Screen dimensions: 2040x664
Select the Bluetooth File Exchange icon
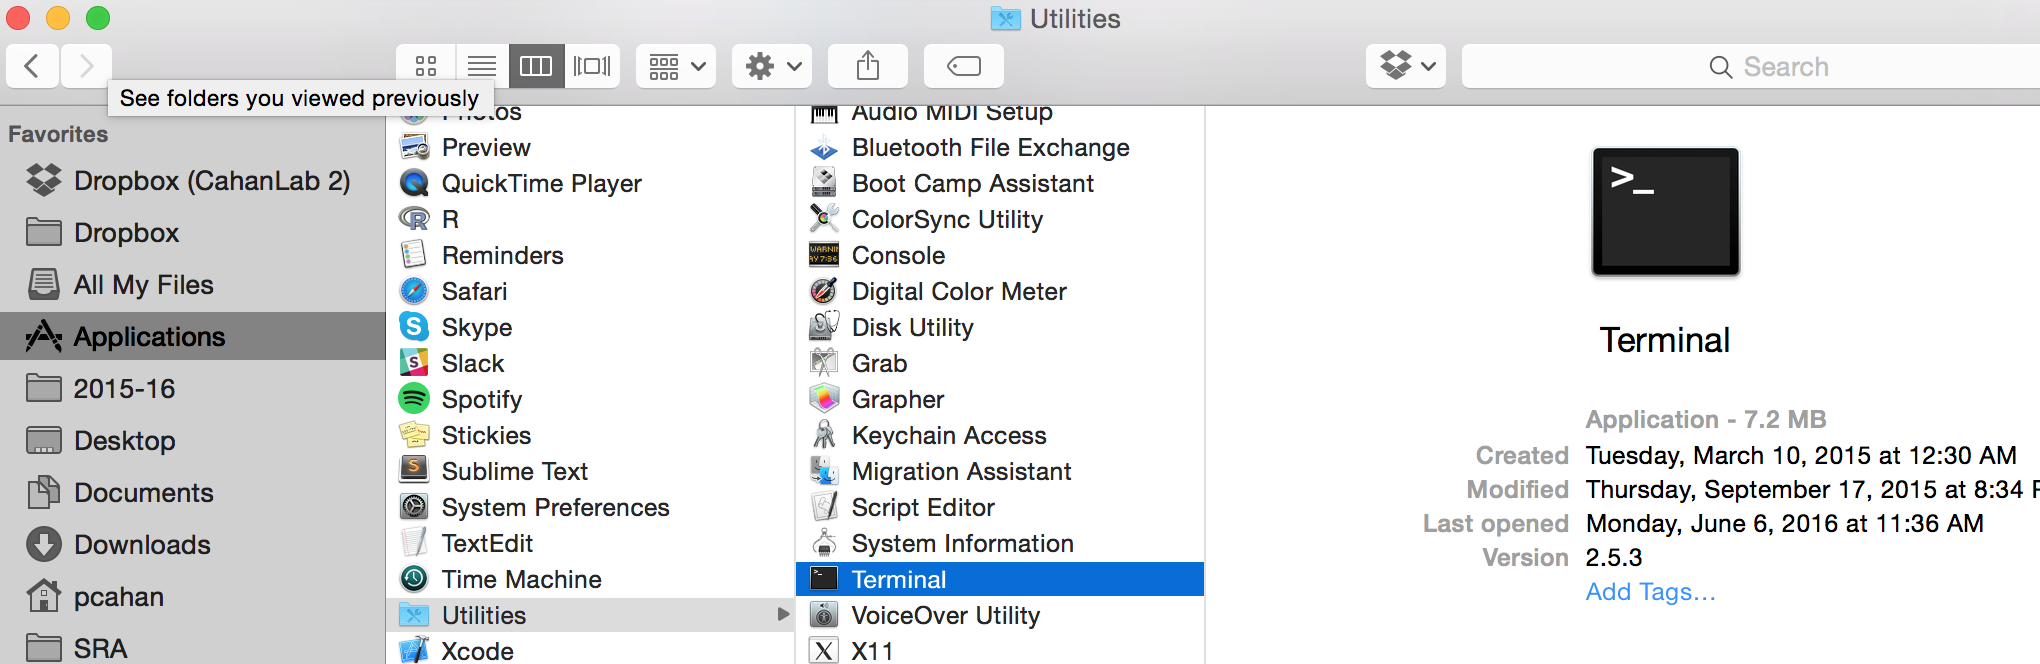824,148
